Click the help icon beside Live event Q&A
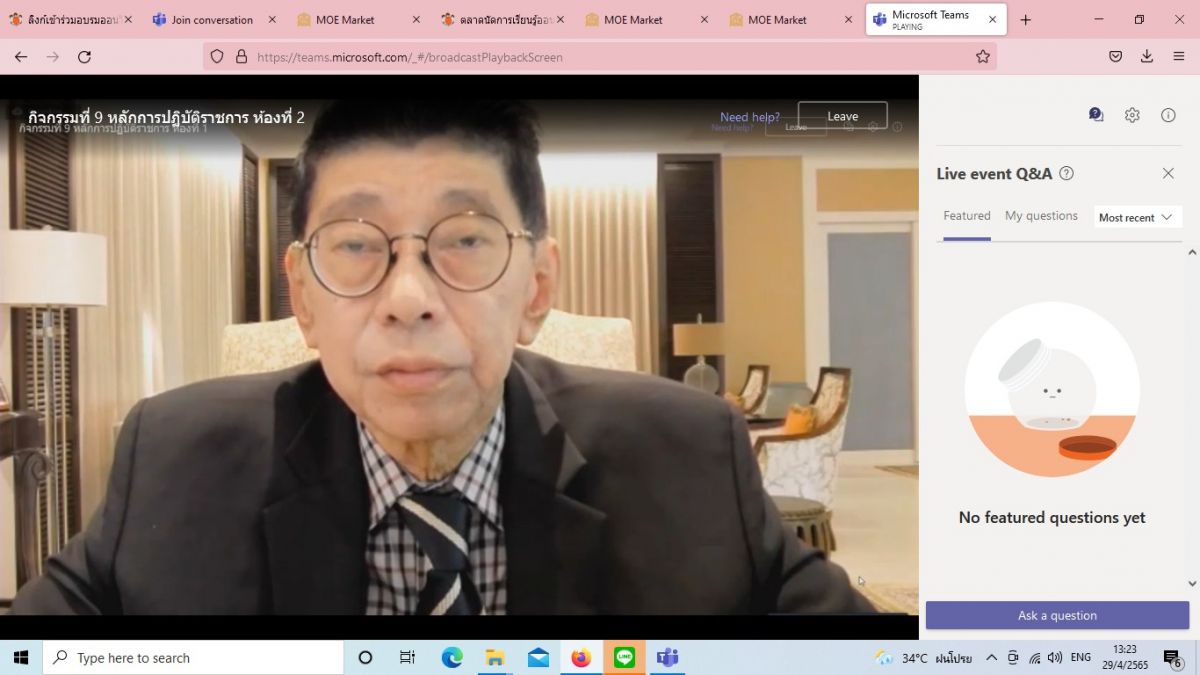1200x675 pixels. pos(1066,173)
